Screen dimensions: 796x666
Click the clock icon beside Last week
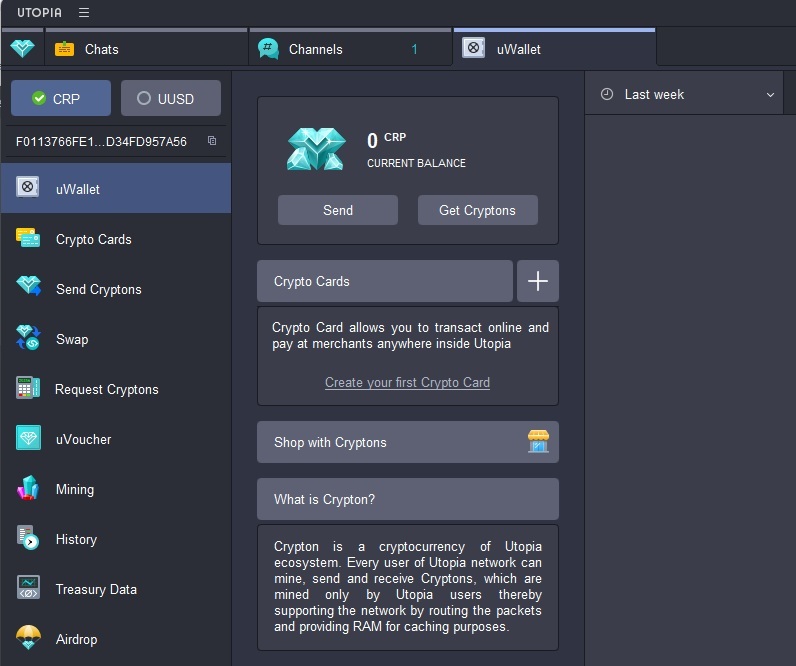[607, 94]
